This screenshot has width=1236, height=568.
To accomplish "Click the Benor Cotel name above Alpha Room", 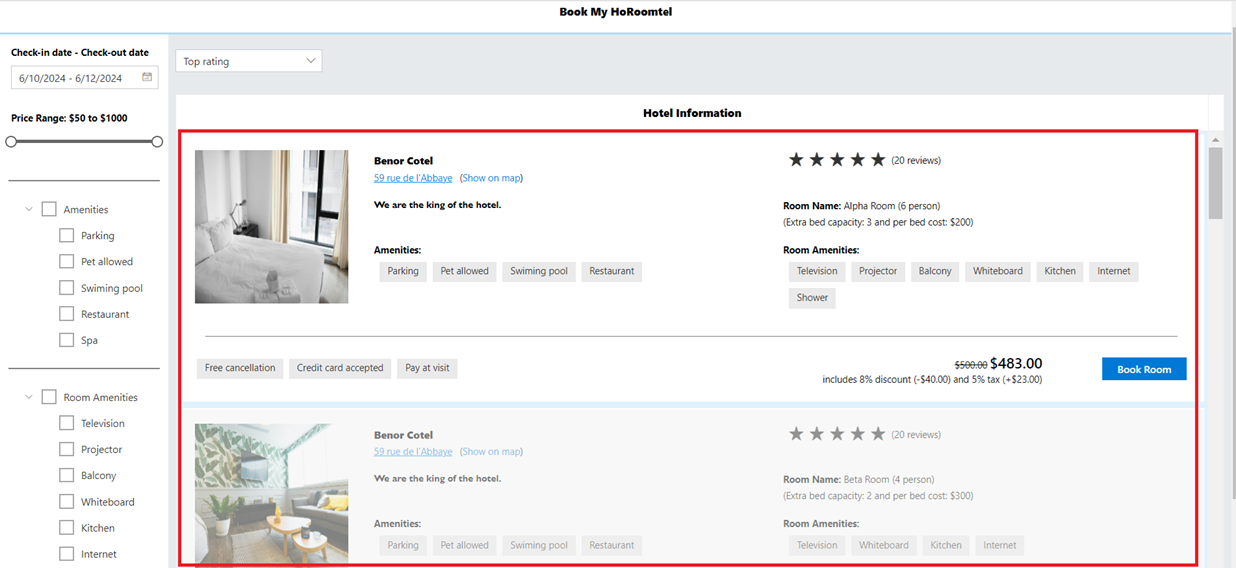I will point(403,161).
